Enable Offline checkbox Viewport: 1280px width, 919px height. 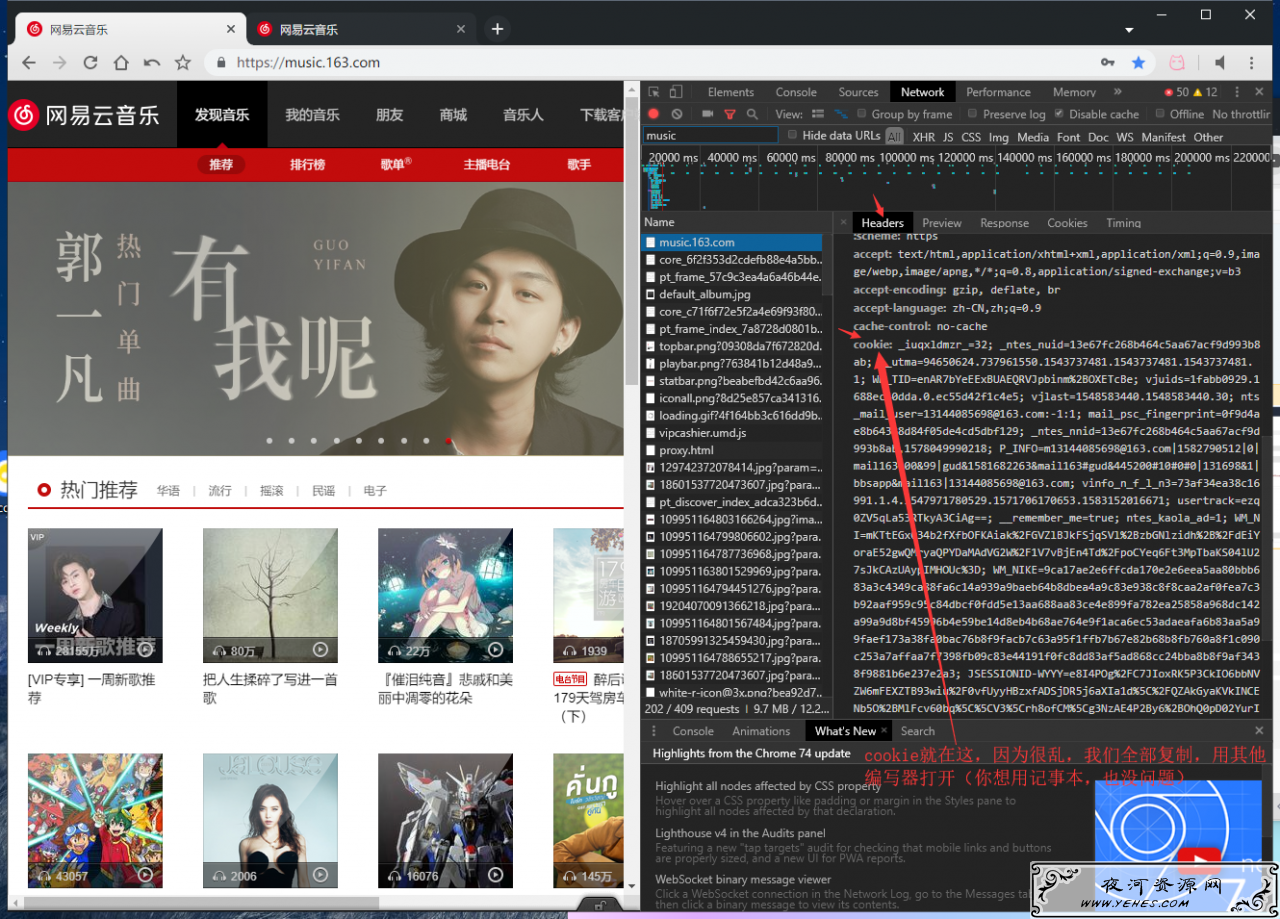coord(1160,114)
